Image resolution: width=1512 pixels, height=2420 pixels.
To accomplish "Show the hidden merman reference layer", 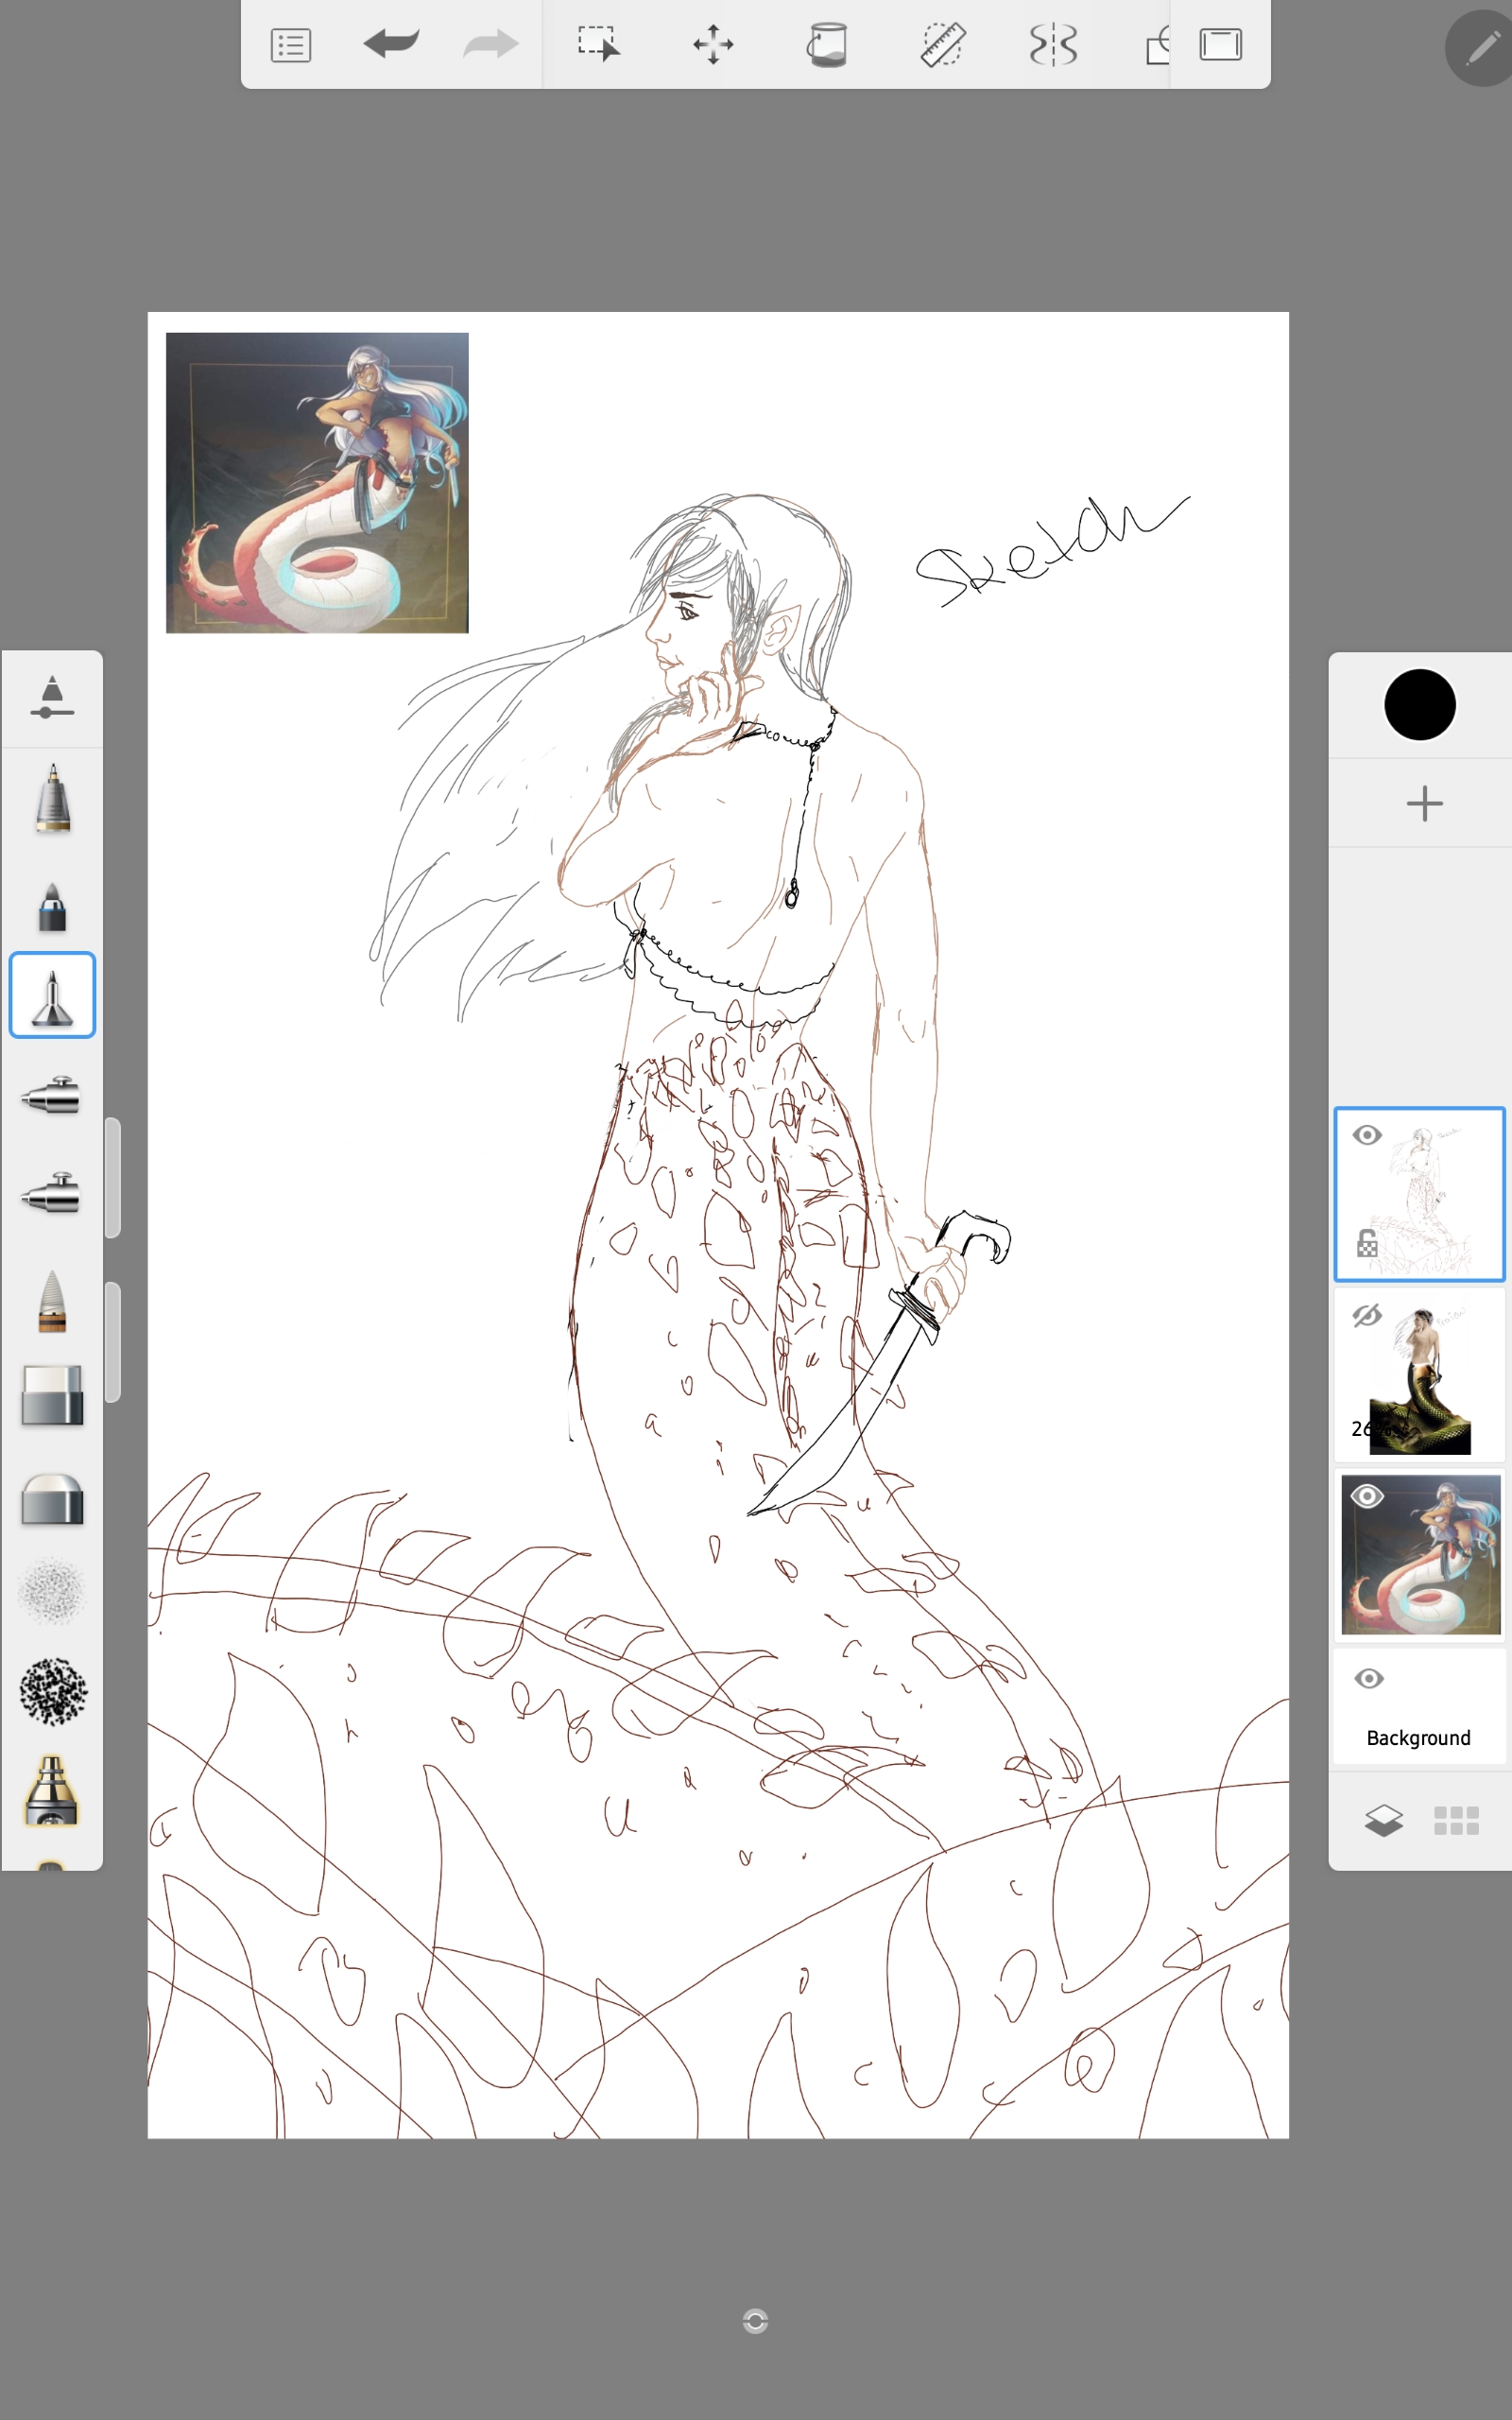I will (x=1367, y=1316).
